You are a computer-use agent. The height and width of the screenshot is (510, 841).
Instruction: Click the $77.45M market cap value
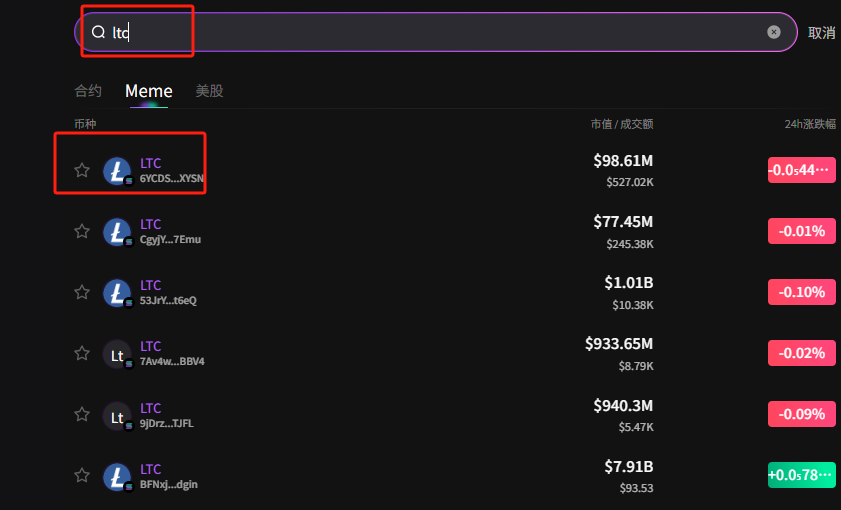click(x=623, y=221)
